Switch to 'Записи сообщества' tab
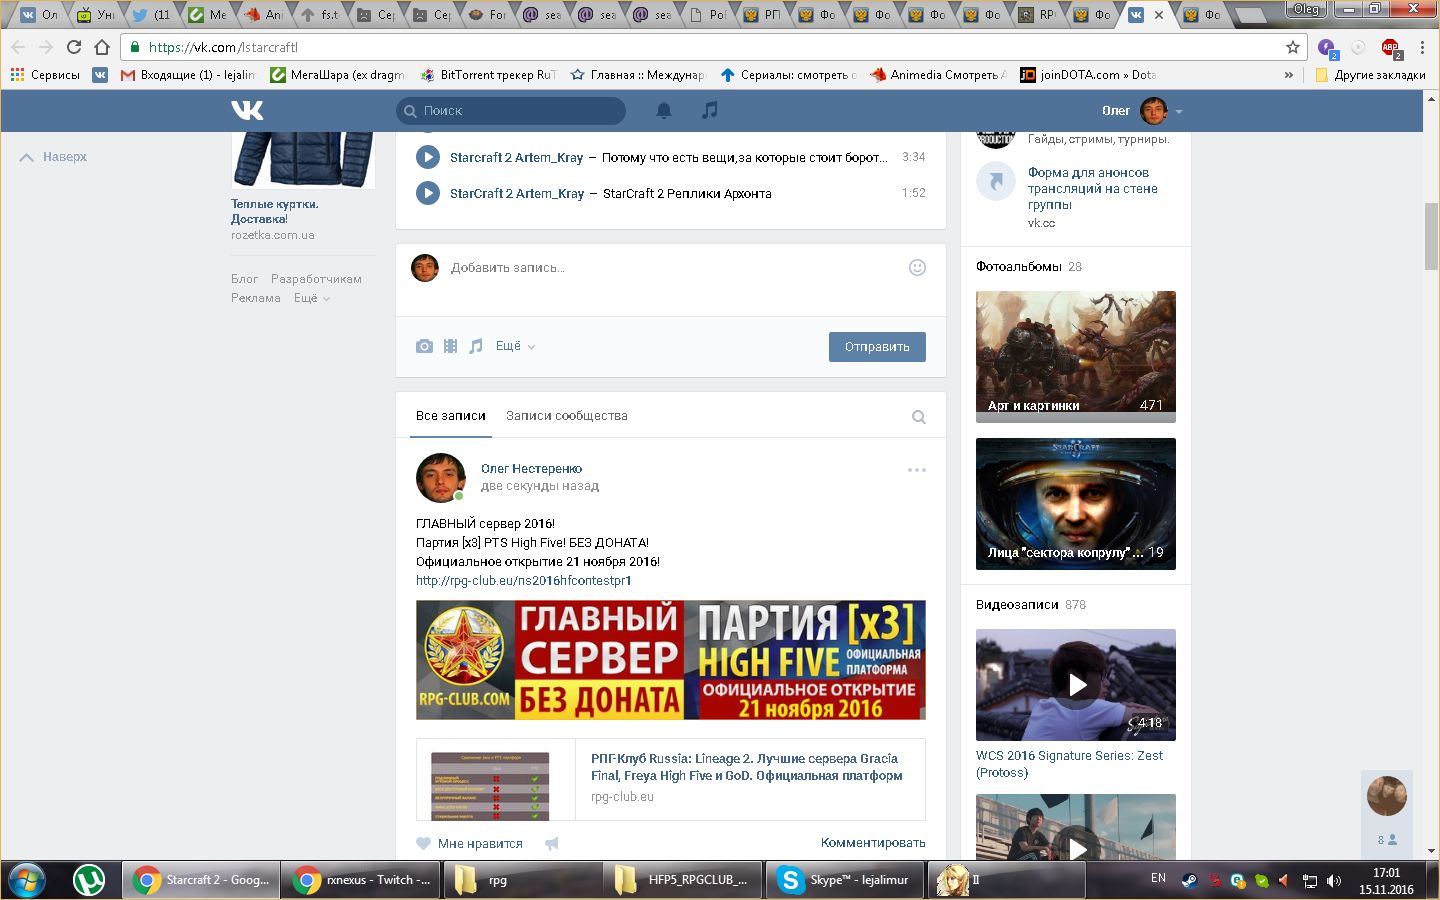Image resolution: width=1440 pixels, height=900 pixels. 567,416
